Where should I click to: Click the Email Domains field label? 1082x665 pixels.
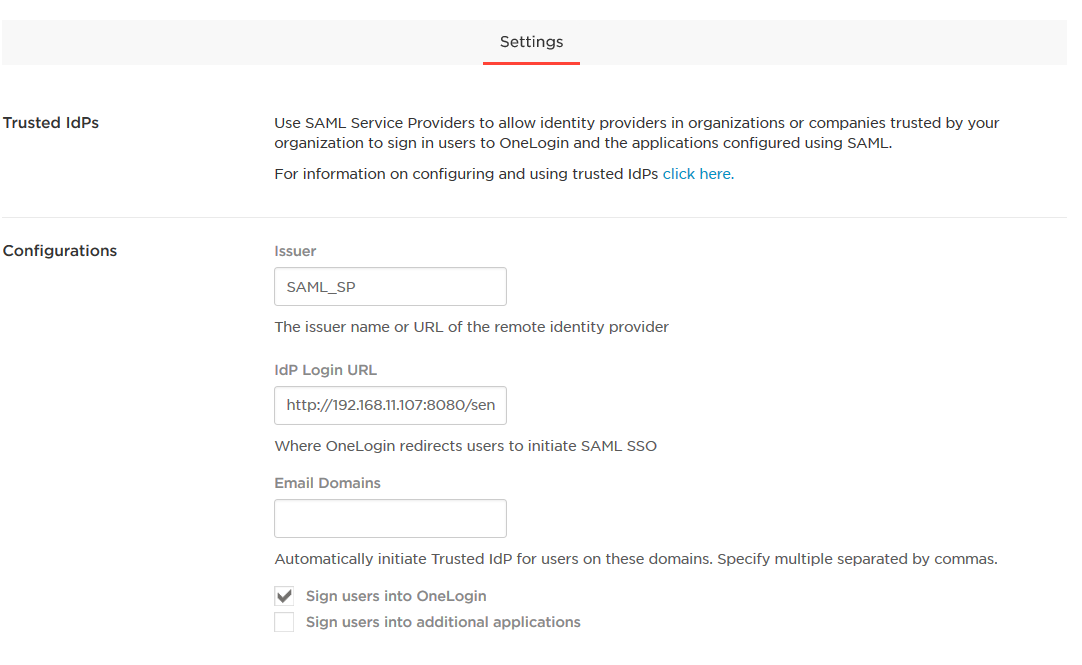(327, 483)
